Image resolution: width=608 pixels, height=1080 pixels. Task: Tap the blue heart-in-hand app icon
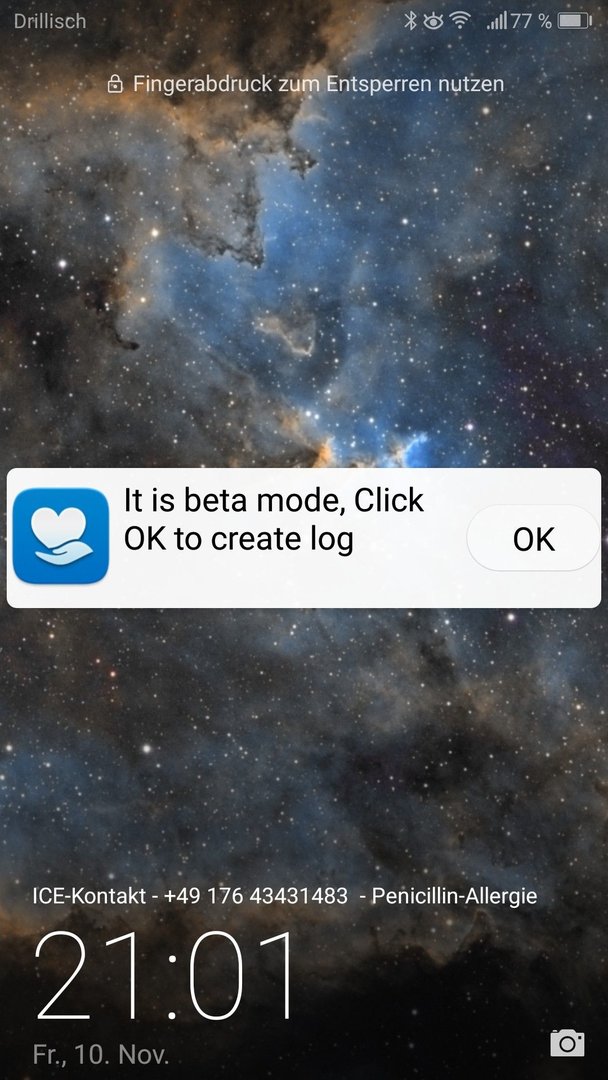point(61,536)
